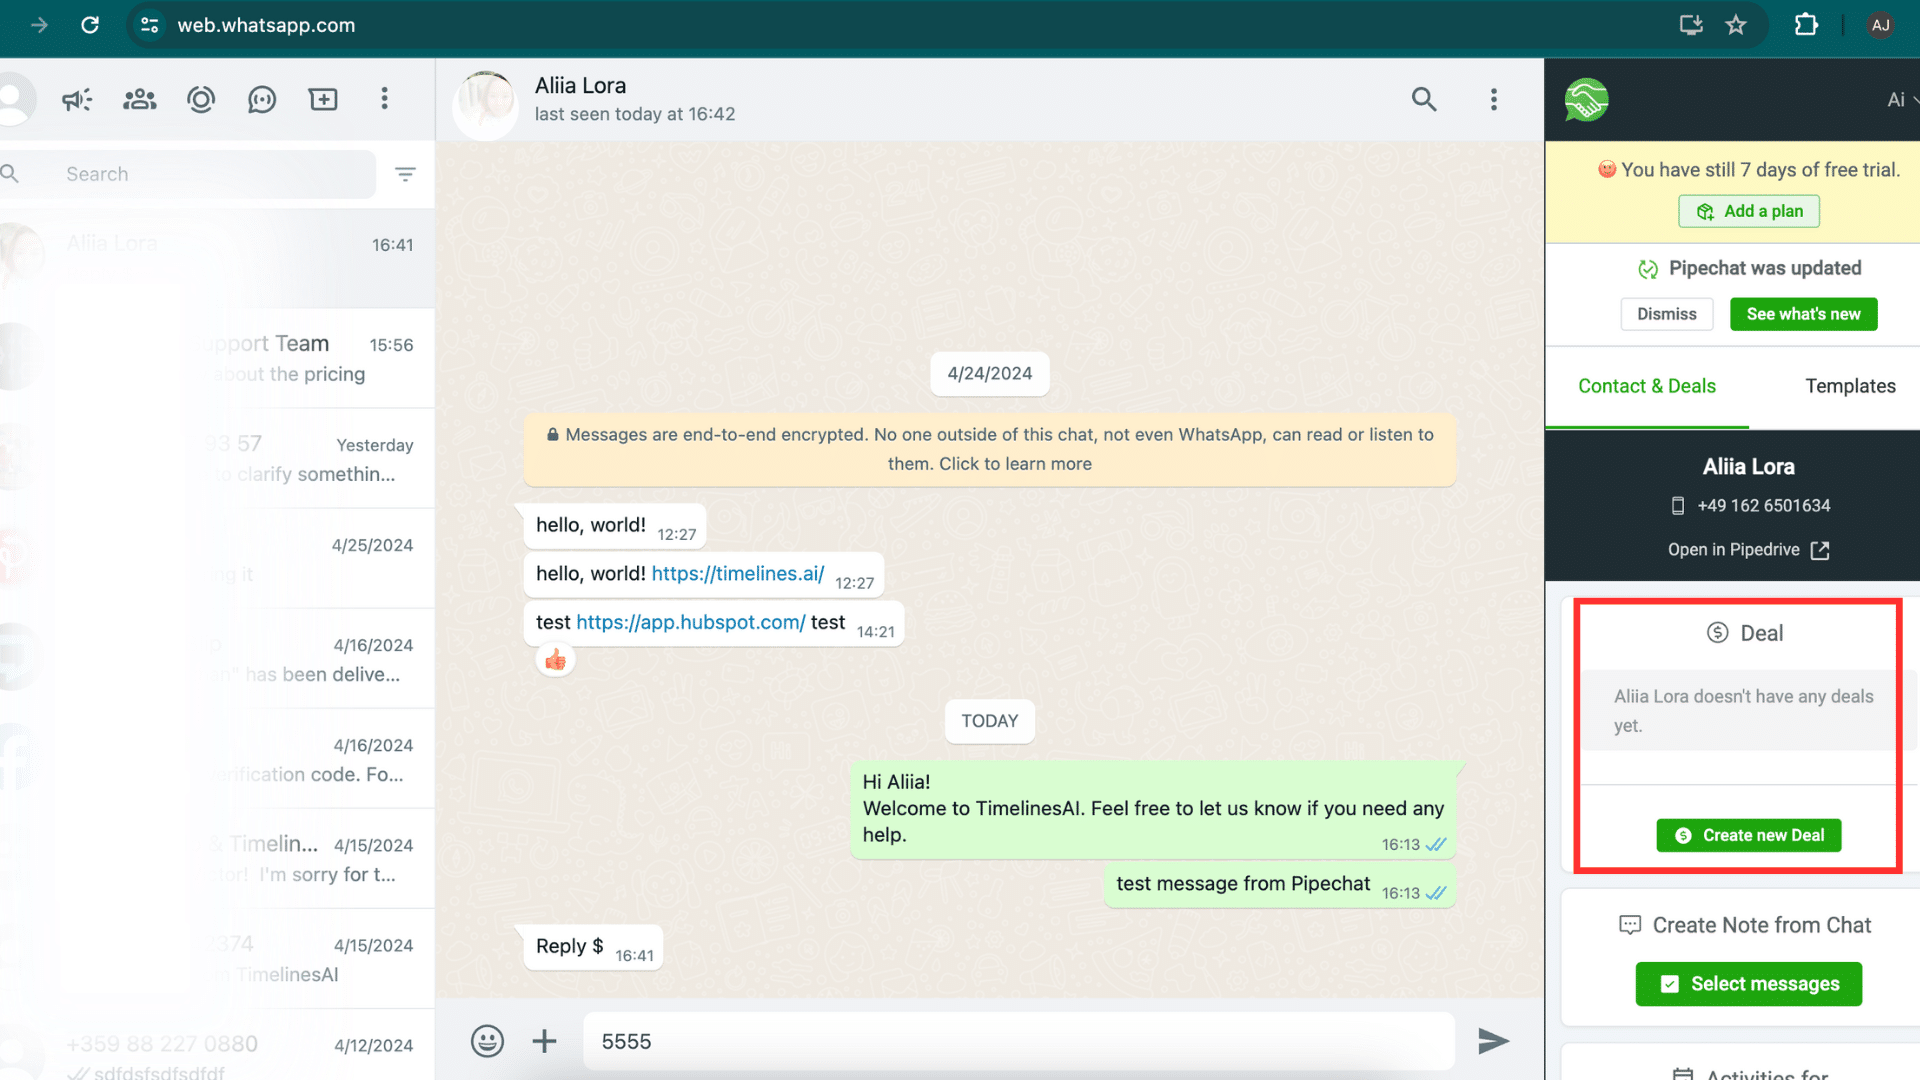Open the chat dated 4/25/2024
Viewport: 1920px width, 1080px height.
coord(217,558)
